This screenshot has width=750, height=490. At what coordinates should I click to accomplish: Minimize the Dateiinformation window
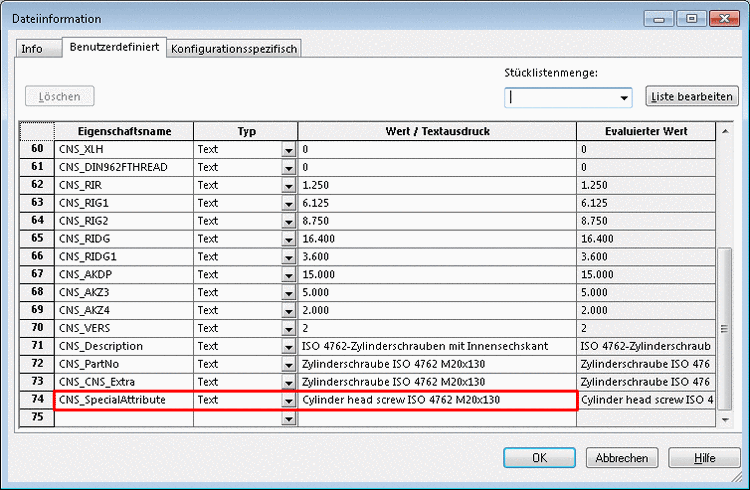[659, 19]
